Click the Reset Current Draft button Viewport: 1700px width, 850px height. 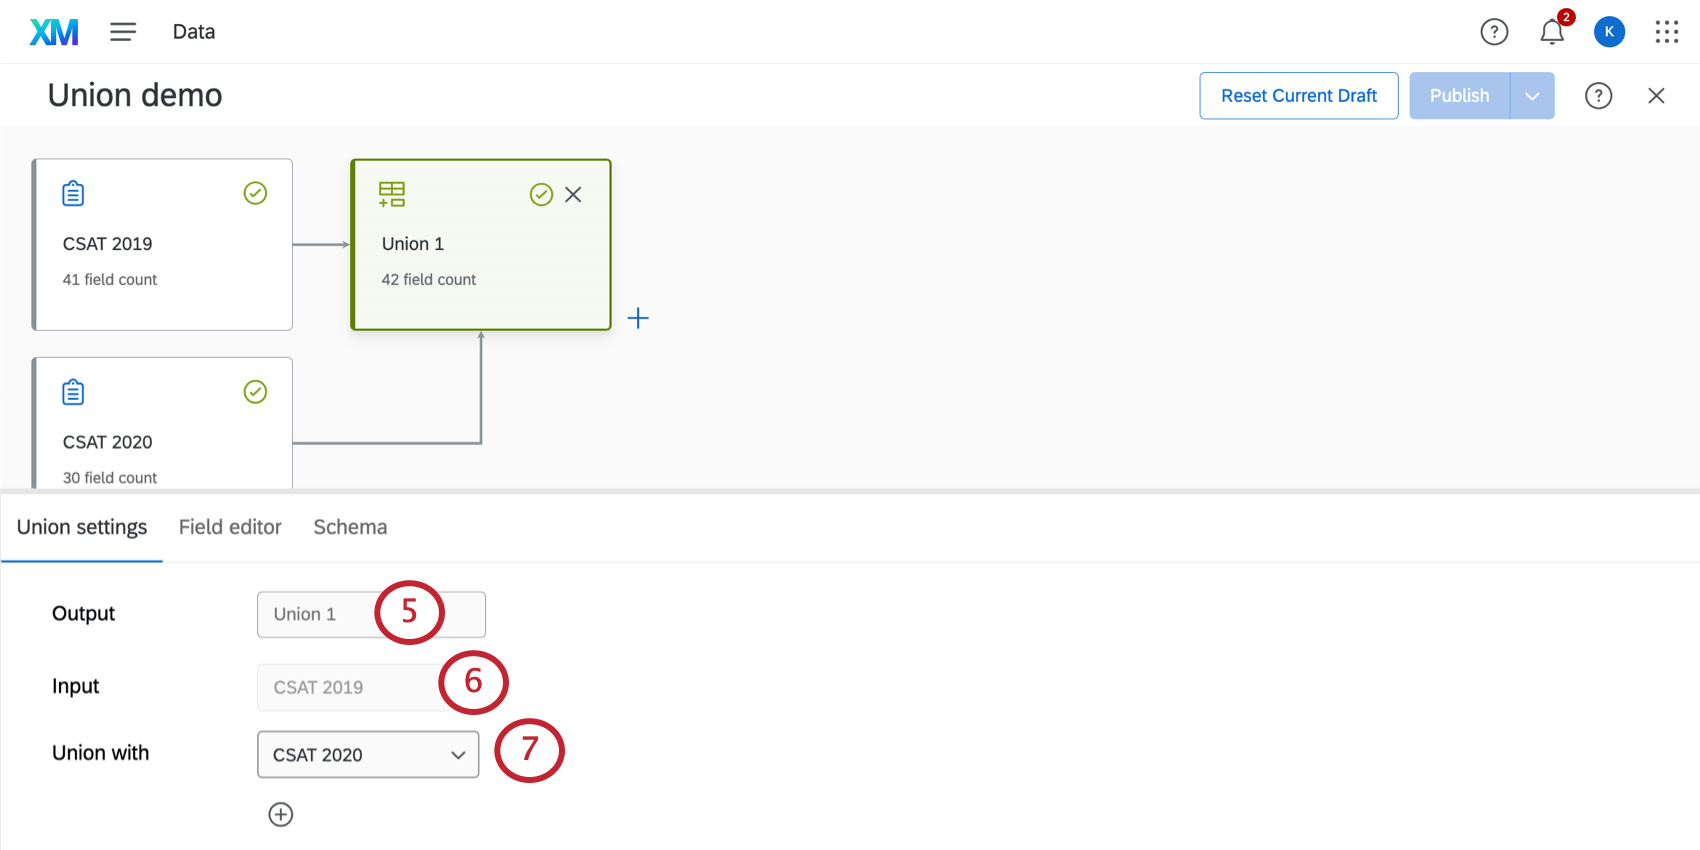click(x=1298, y=95)
